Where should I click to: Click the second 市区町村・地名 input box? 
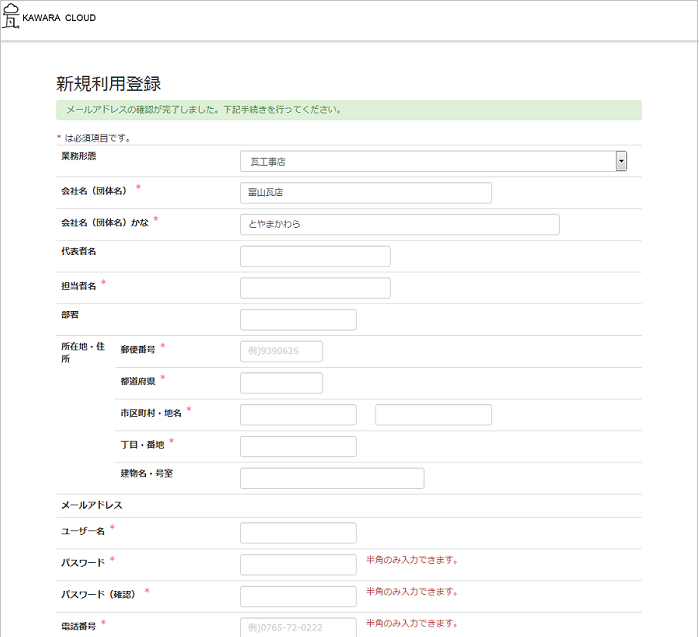point(433,415)
